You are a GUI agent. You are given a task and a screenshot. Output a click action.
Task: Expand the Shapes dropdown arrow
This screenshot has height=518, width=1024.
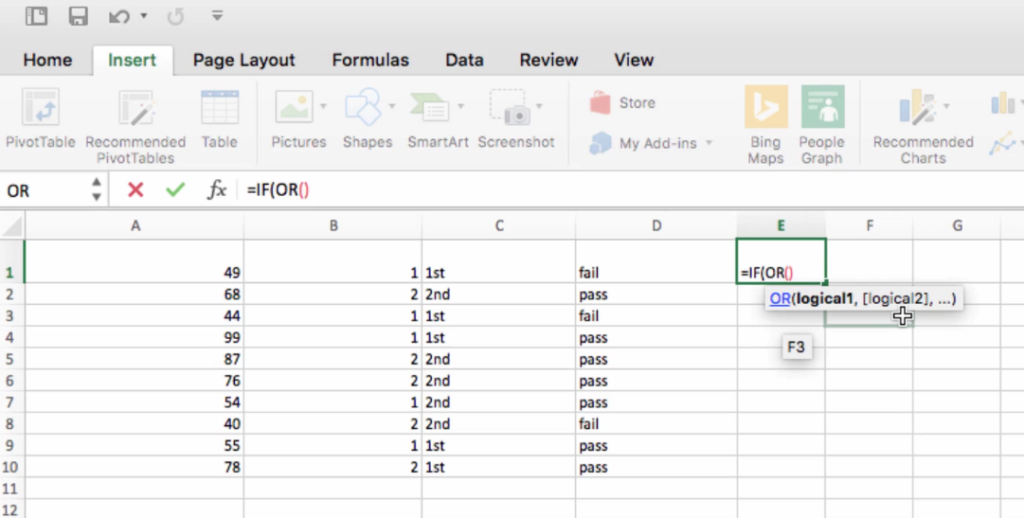click(392, 106)
